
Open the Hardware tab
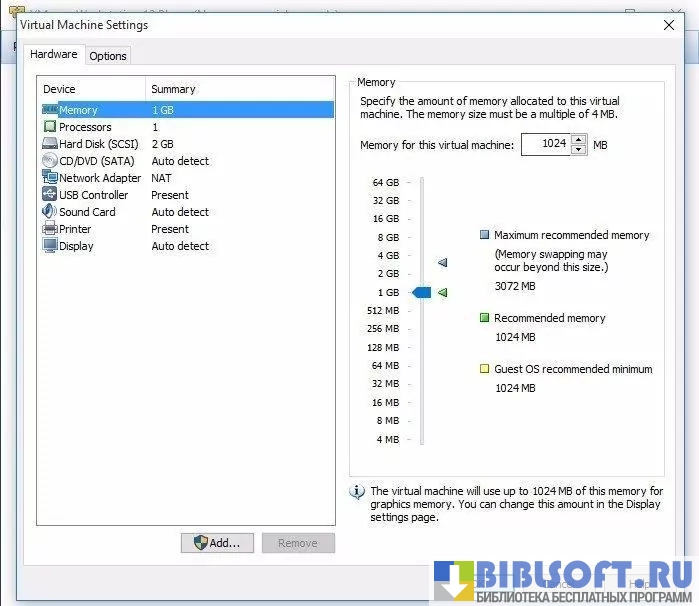tap(53, 55)
